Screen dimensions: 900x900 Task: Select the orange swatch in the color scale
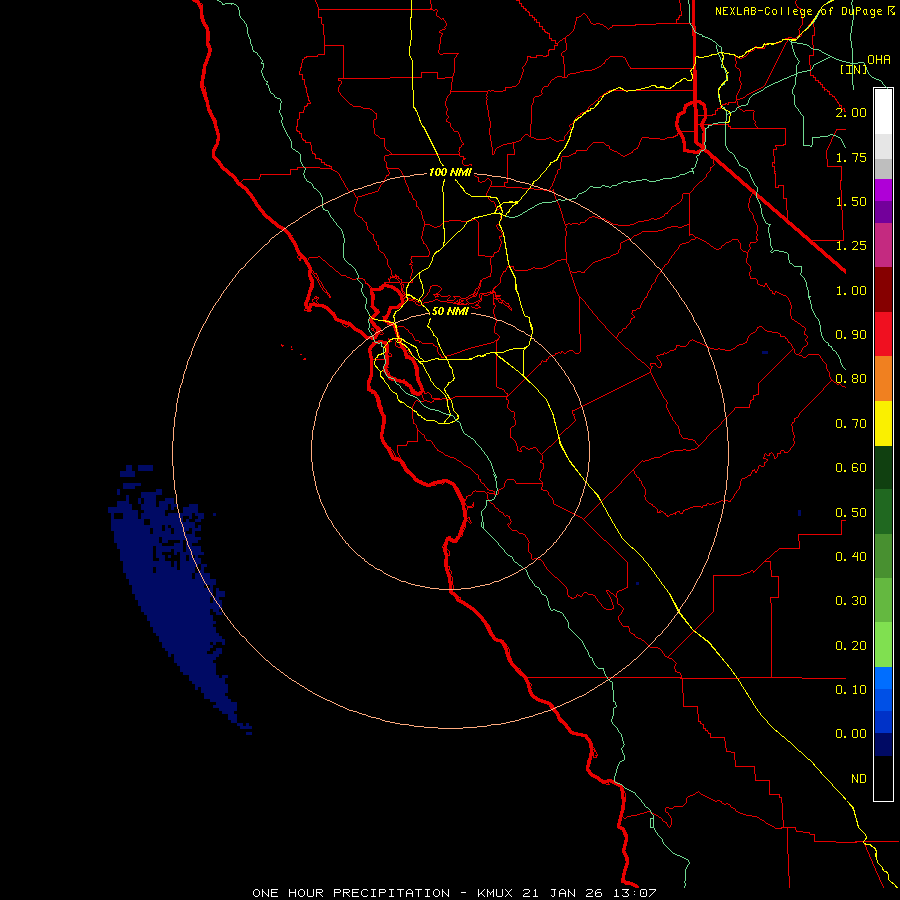883,379
